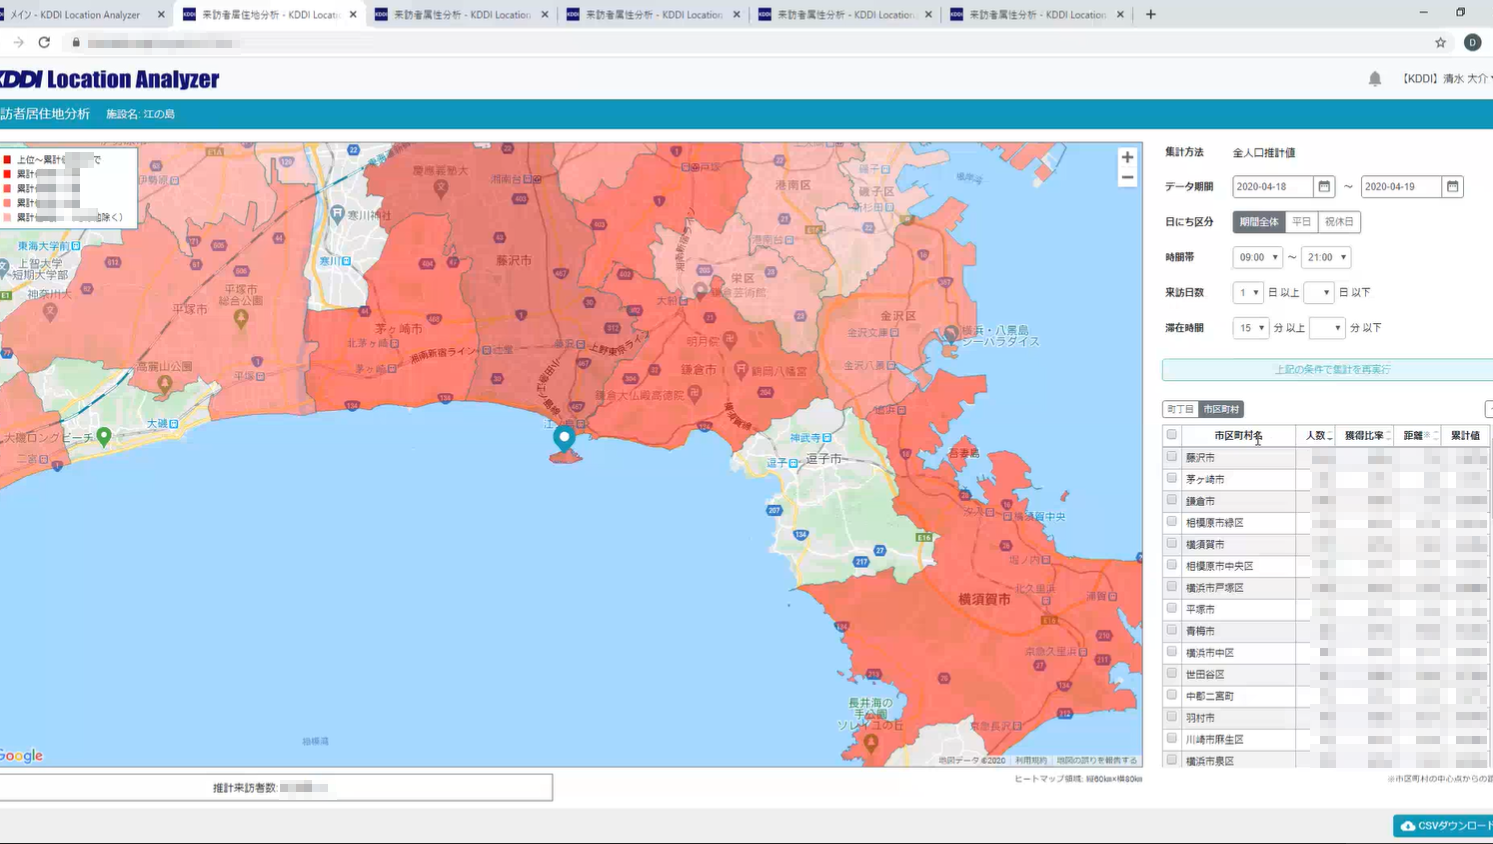
Task: Open the start date calendar picker icon
Action: click(x=1324, y=186)
